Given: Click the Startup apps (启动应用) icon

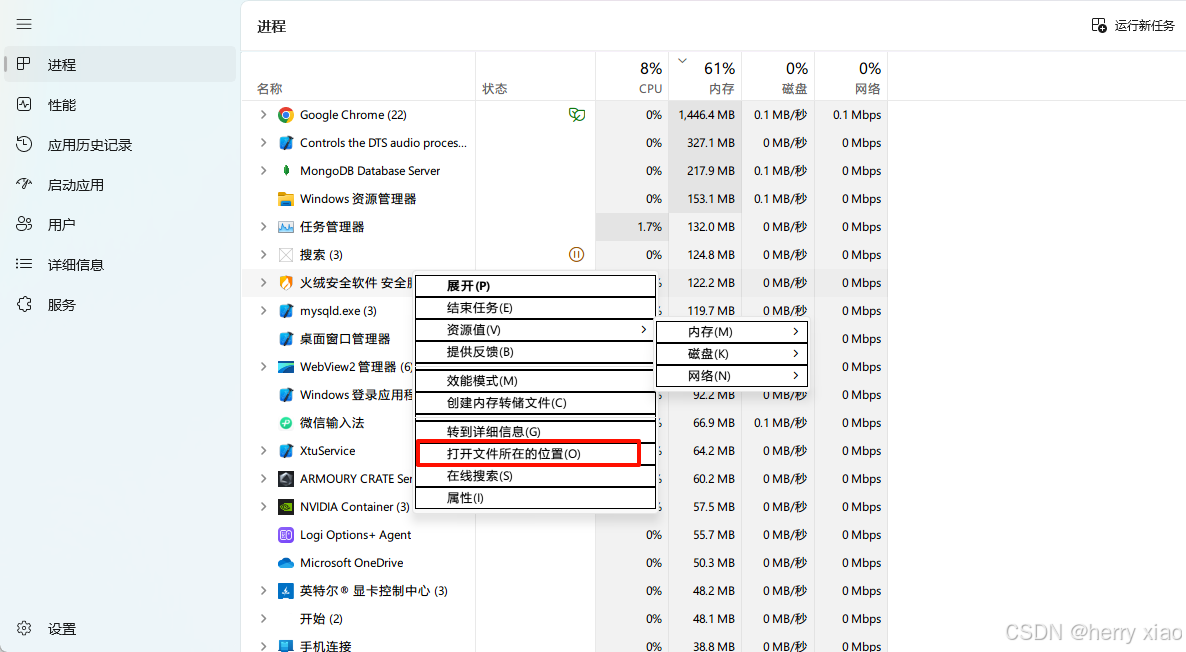Looking at the screenshot, I should [x=24, y=185].
